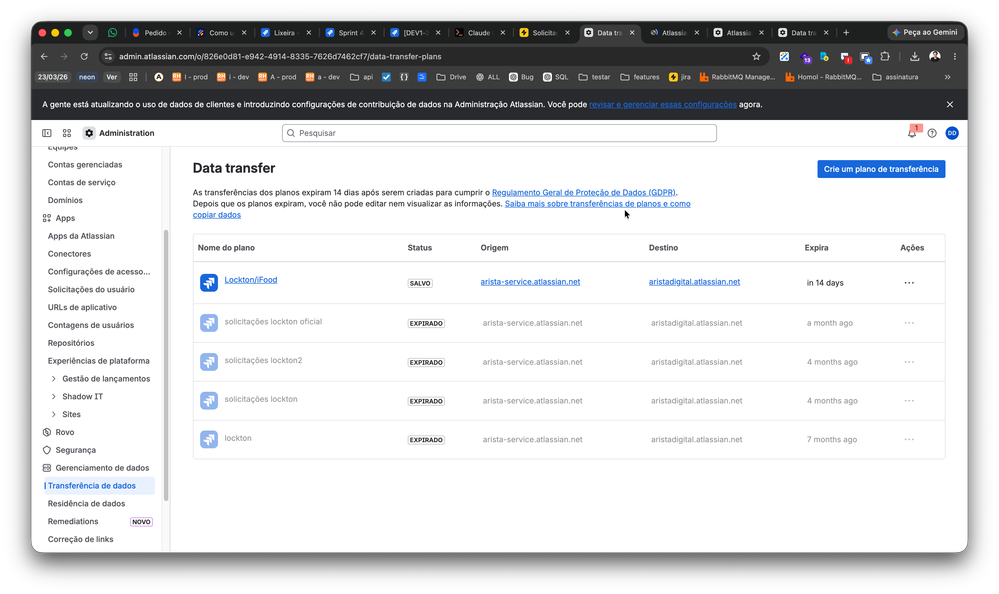Open the GDPR regulation link
The height and width of the screenshot is (594, 999).
(584, 192)
